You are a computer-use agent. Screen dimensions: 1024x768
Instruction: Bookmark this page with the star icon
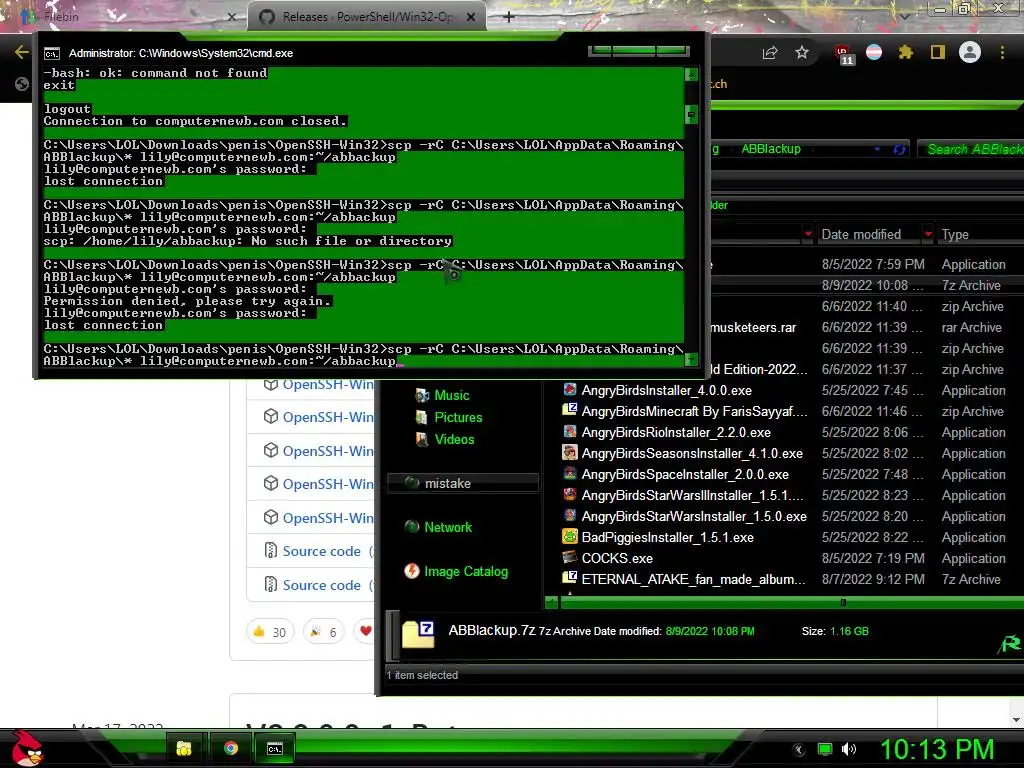point(802,52)
